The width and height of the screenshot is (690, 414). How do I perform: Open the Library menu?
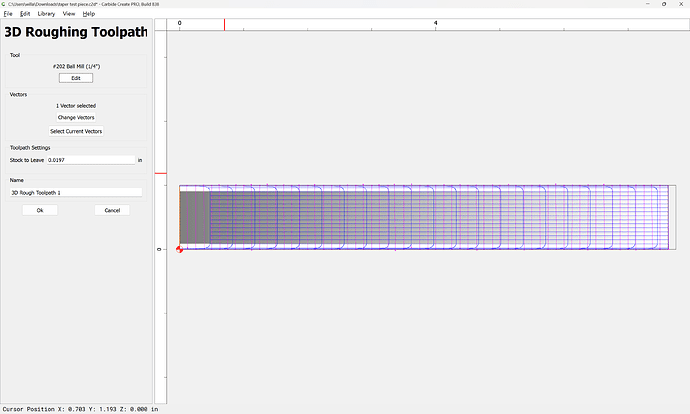46,14
